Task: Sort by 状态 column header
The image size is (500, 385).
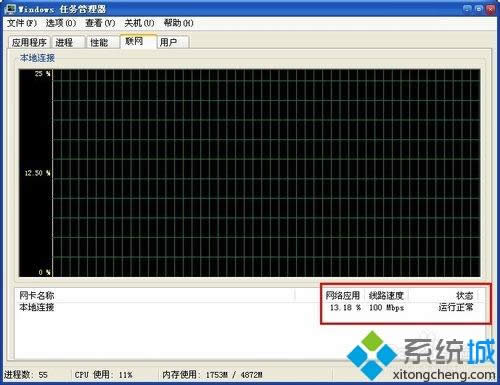Action: point(443,295)
